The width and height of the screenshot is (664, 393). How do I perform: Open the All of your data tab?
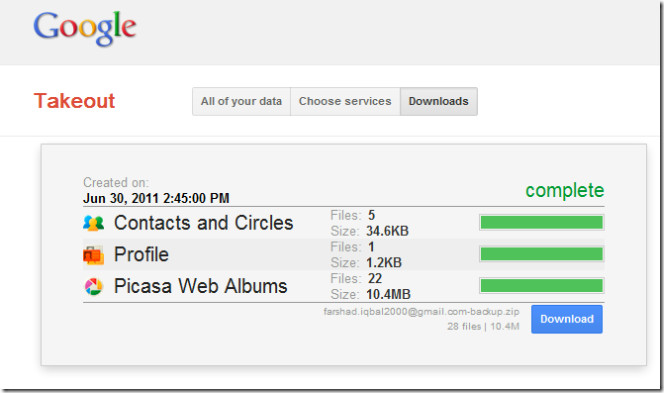point(241,101)
